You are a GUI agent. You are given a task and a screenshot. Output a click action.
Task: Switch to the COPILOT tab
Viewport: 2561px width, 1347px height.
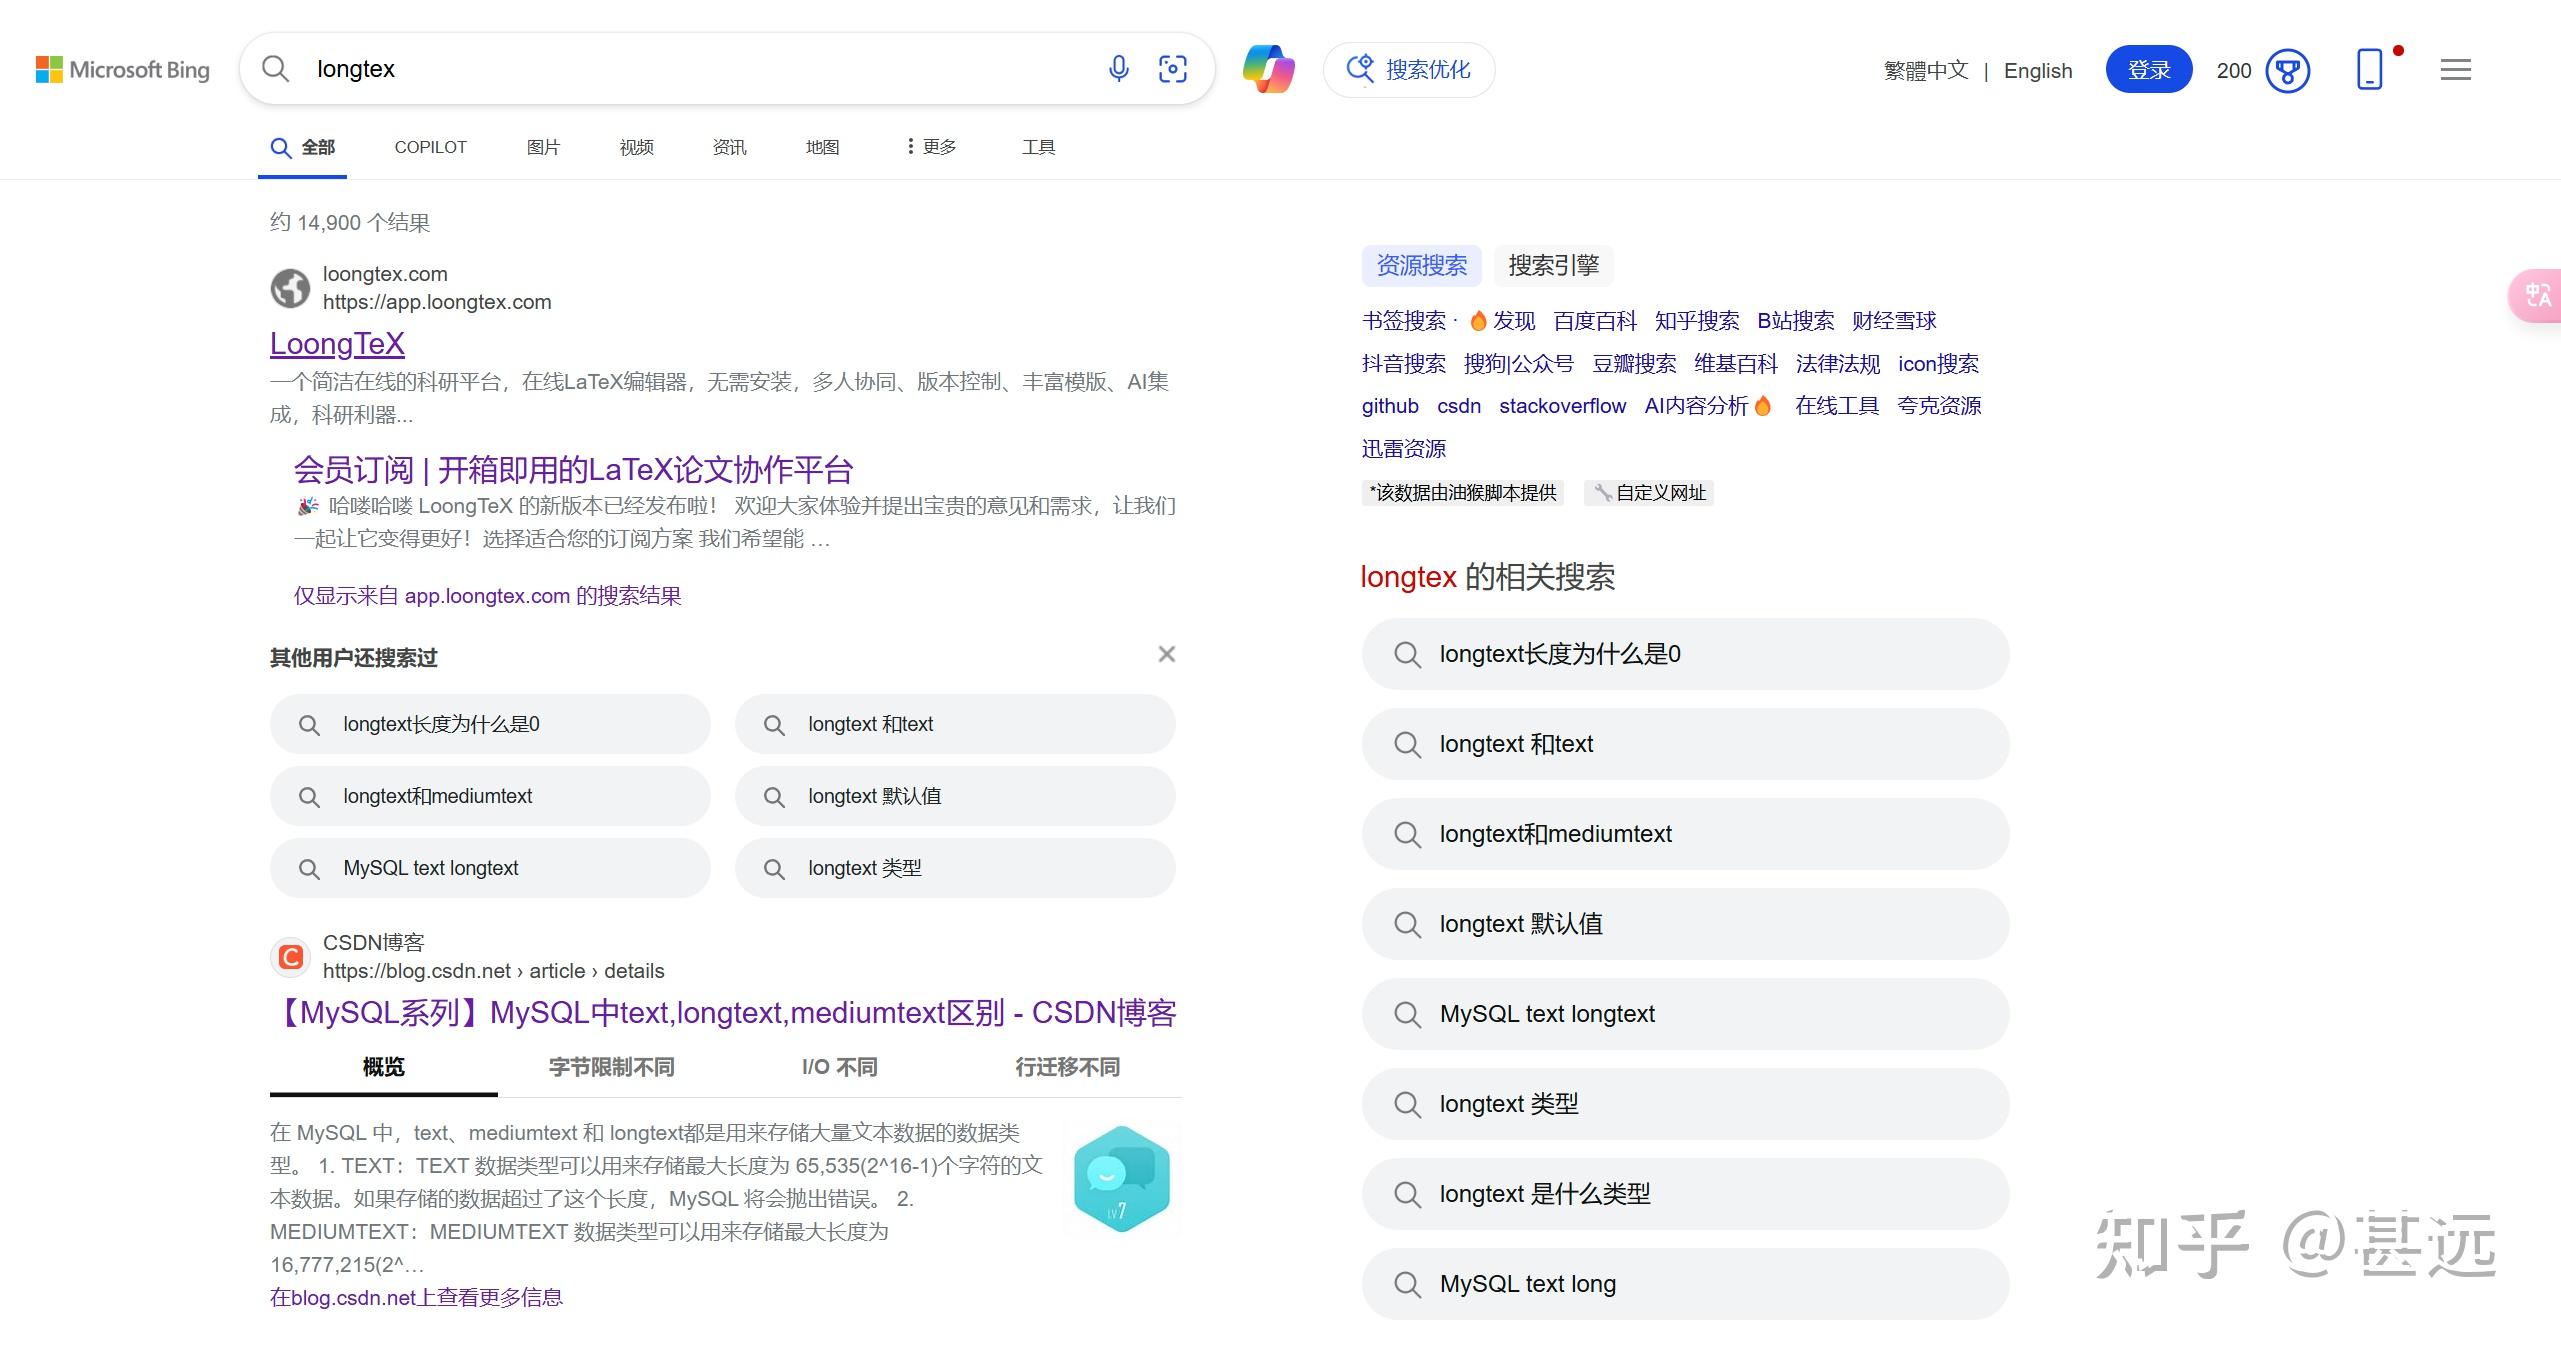pos(431,148)
